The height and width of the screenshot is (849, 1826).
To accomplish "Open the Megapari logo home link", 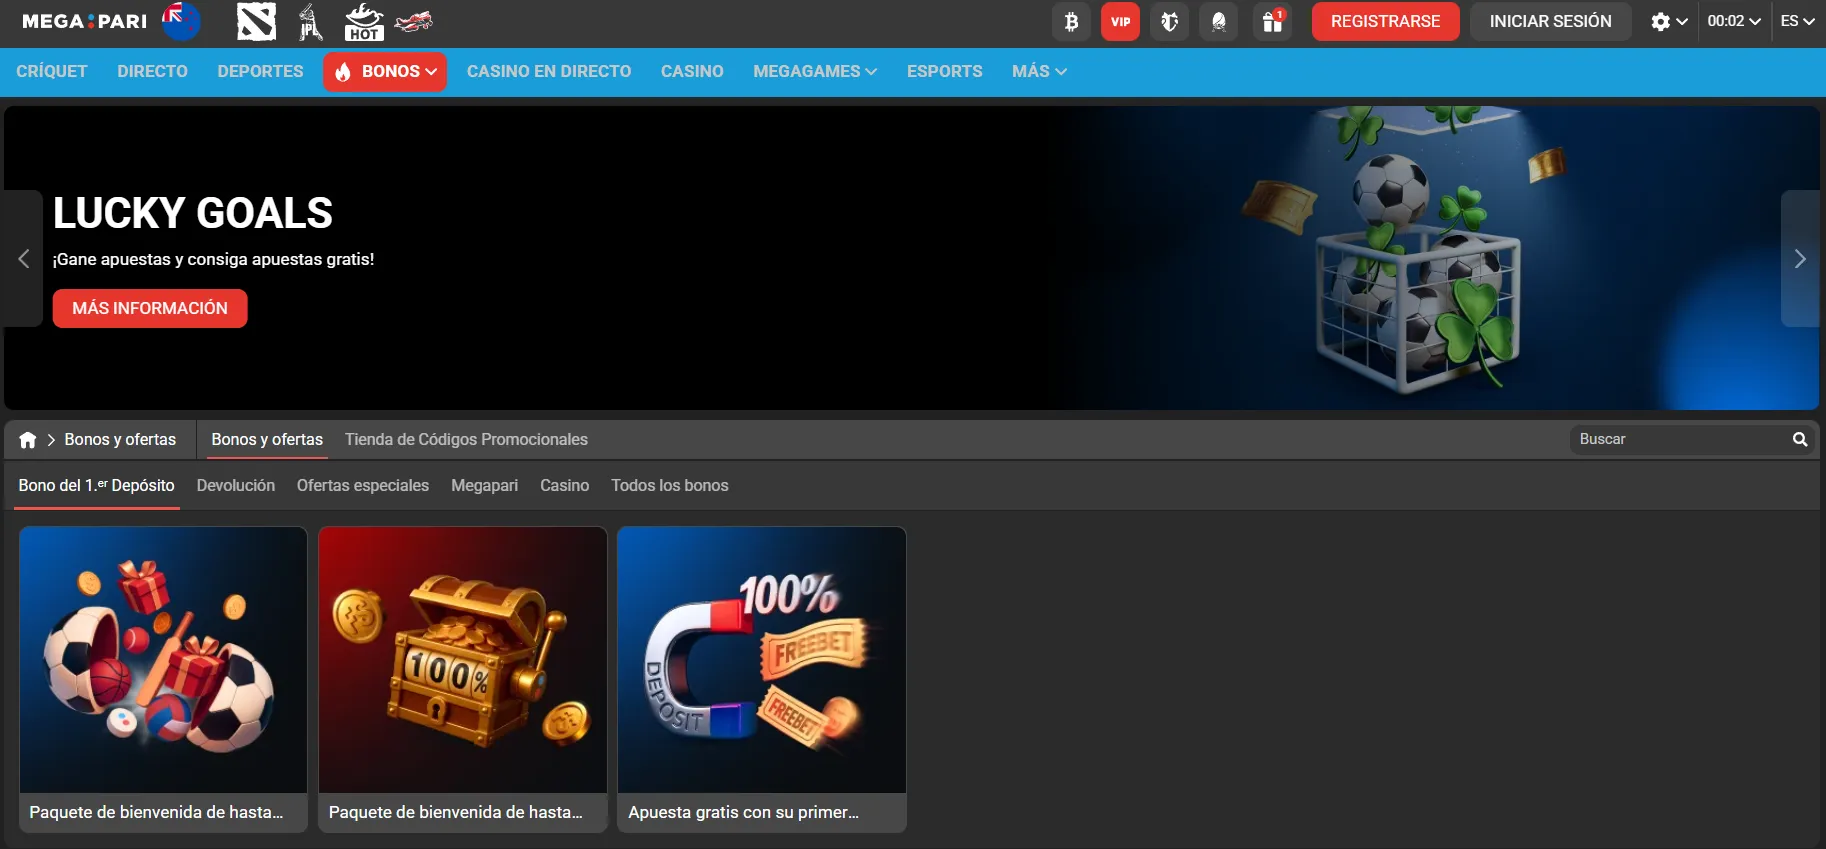I will coord(84,21).
